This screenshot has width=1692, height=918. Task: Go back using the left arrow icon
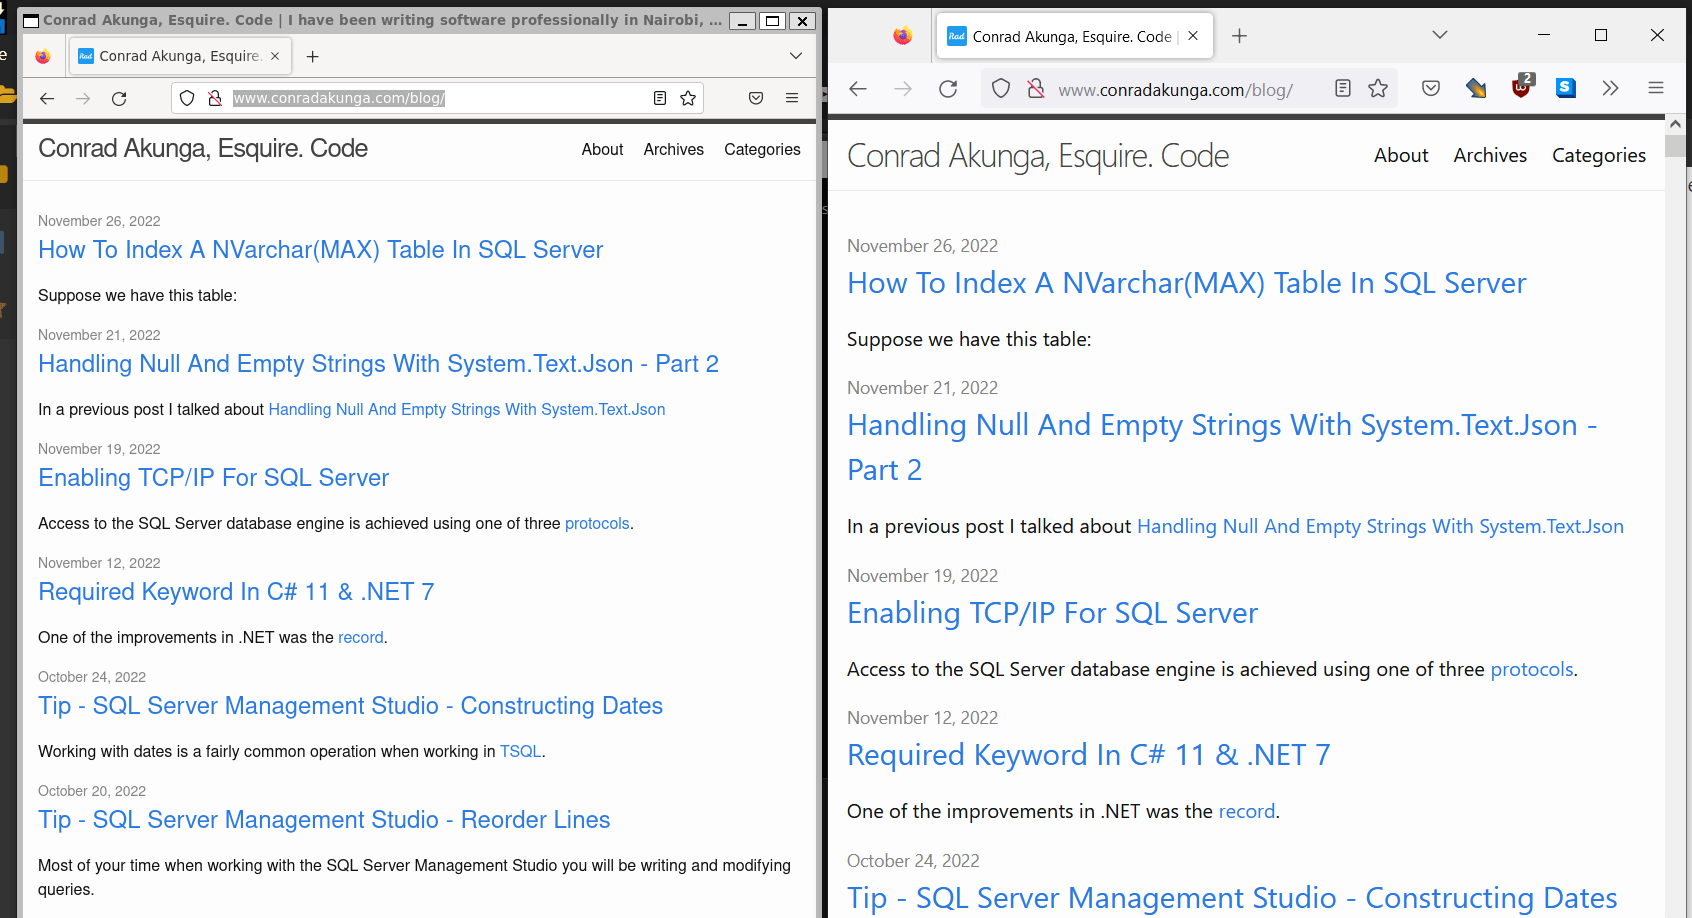pos(857,88)
